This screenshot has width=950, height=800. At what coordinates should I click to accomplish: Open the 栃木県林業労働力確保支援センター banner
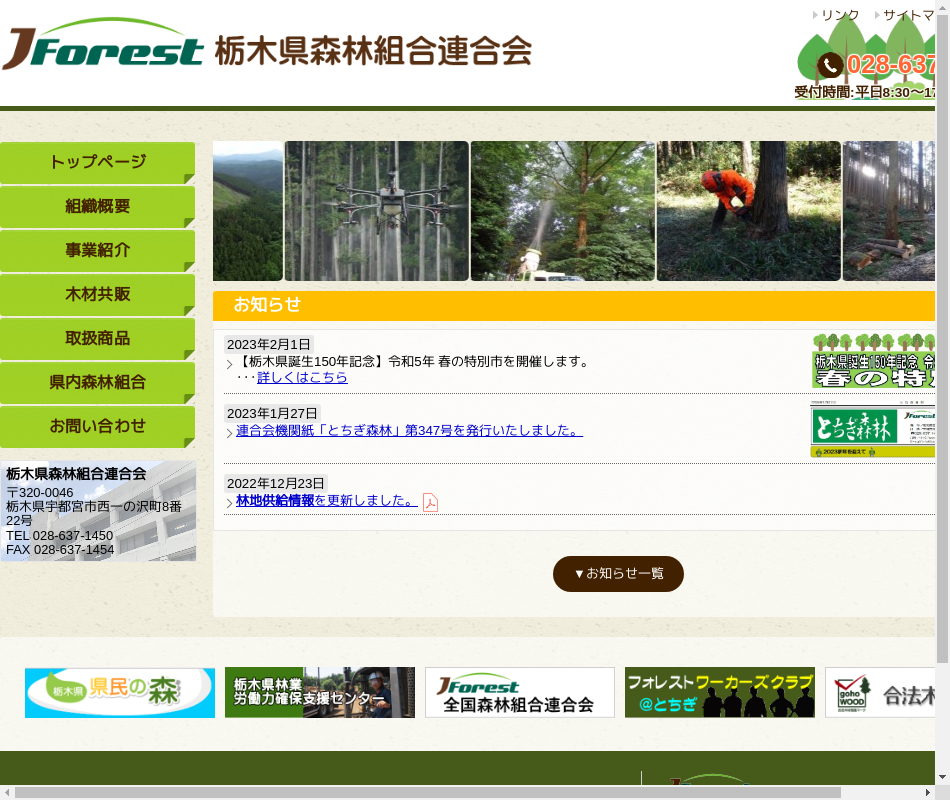[x=320, y=693]
